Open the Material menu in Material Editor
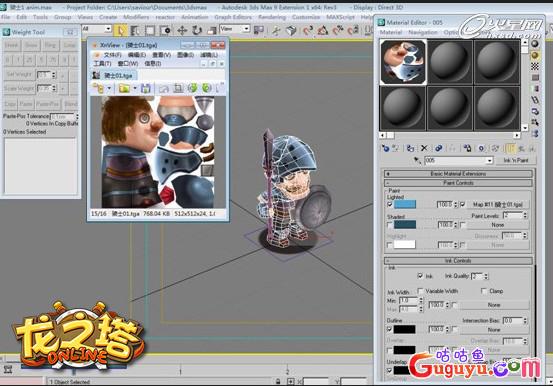The height and width of the screenshot is (386, 553). [391, 32]
